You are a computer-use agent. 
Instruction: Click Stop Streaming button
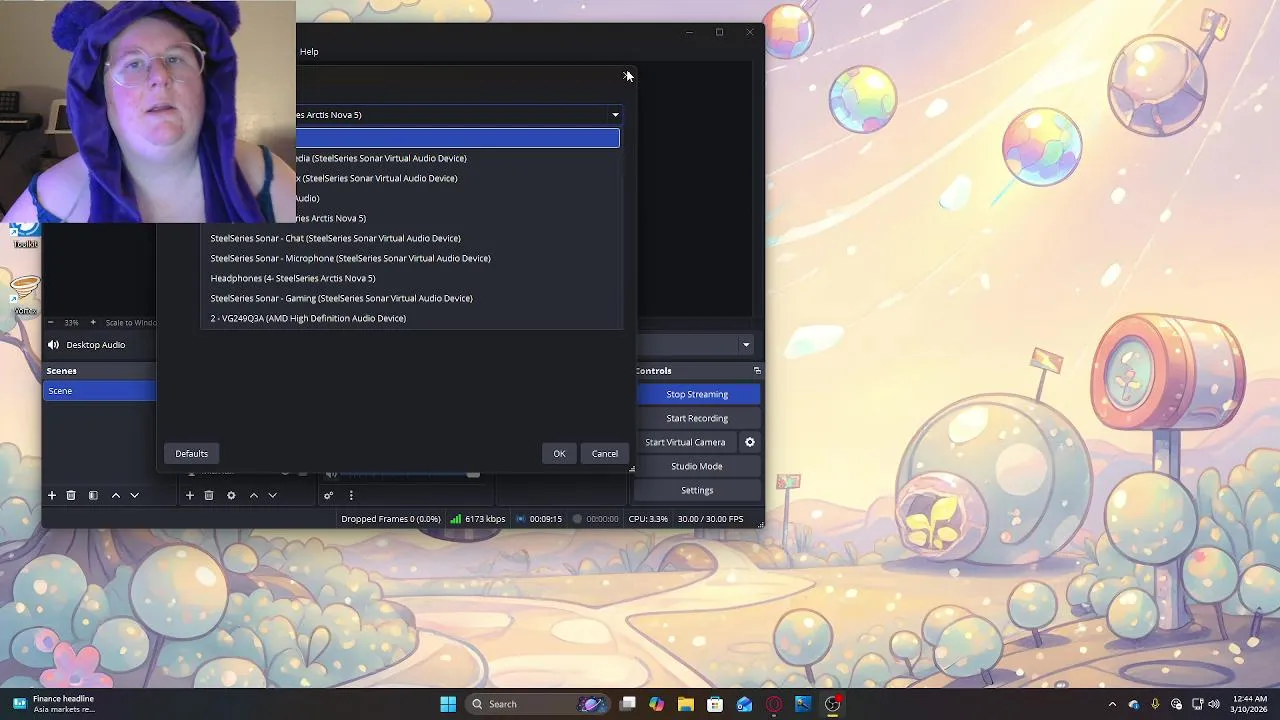(x=698, y=394)
